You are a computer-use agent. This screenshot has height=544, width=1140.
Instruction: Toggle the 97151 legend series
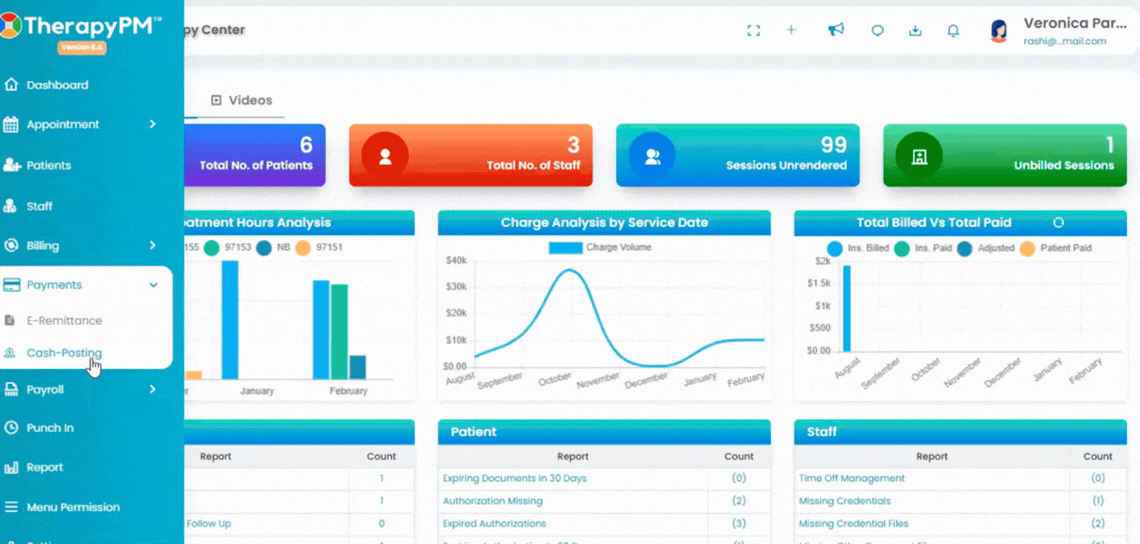(318, 248)
